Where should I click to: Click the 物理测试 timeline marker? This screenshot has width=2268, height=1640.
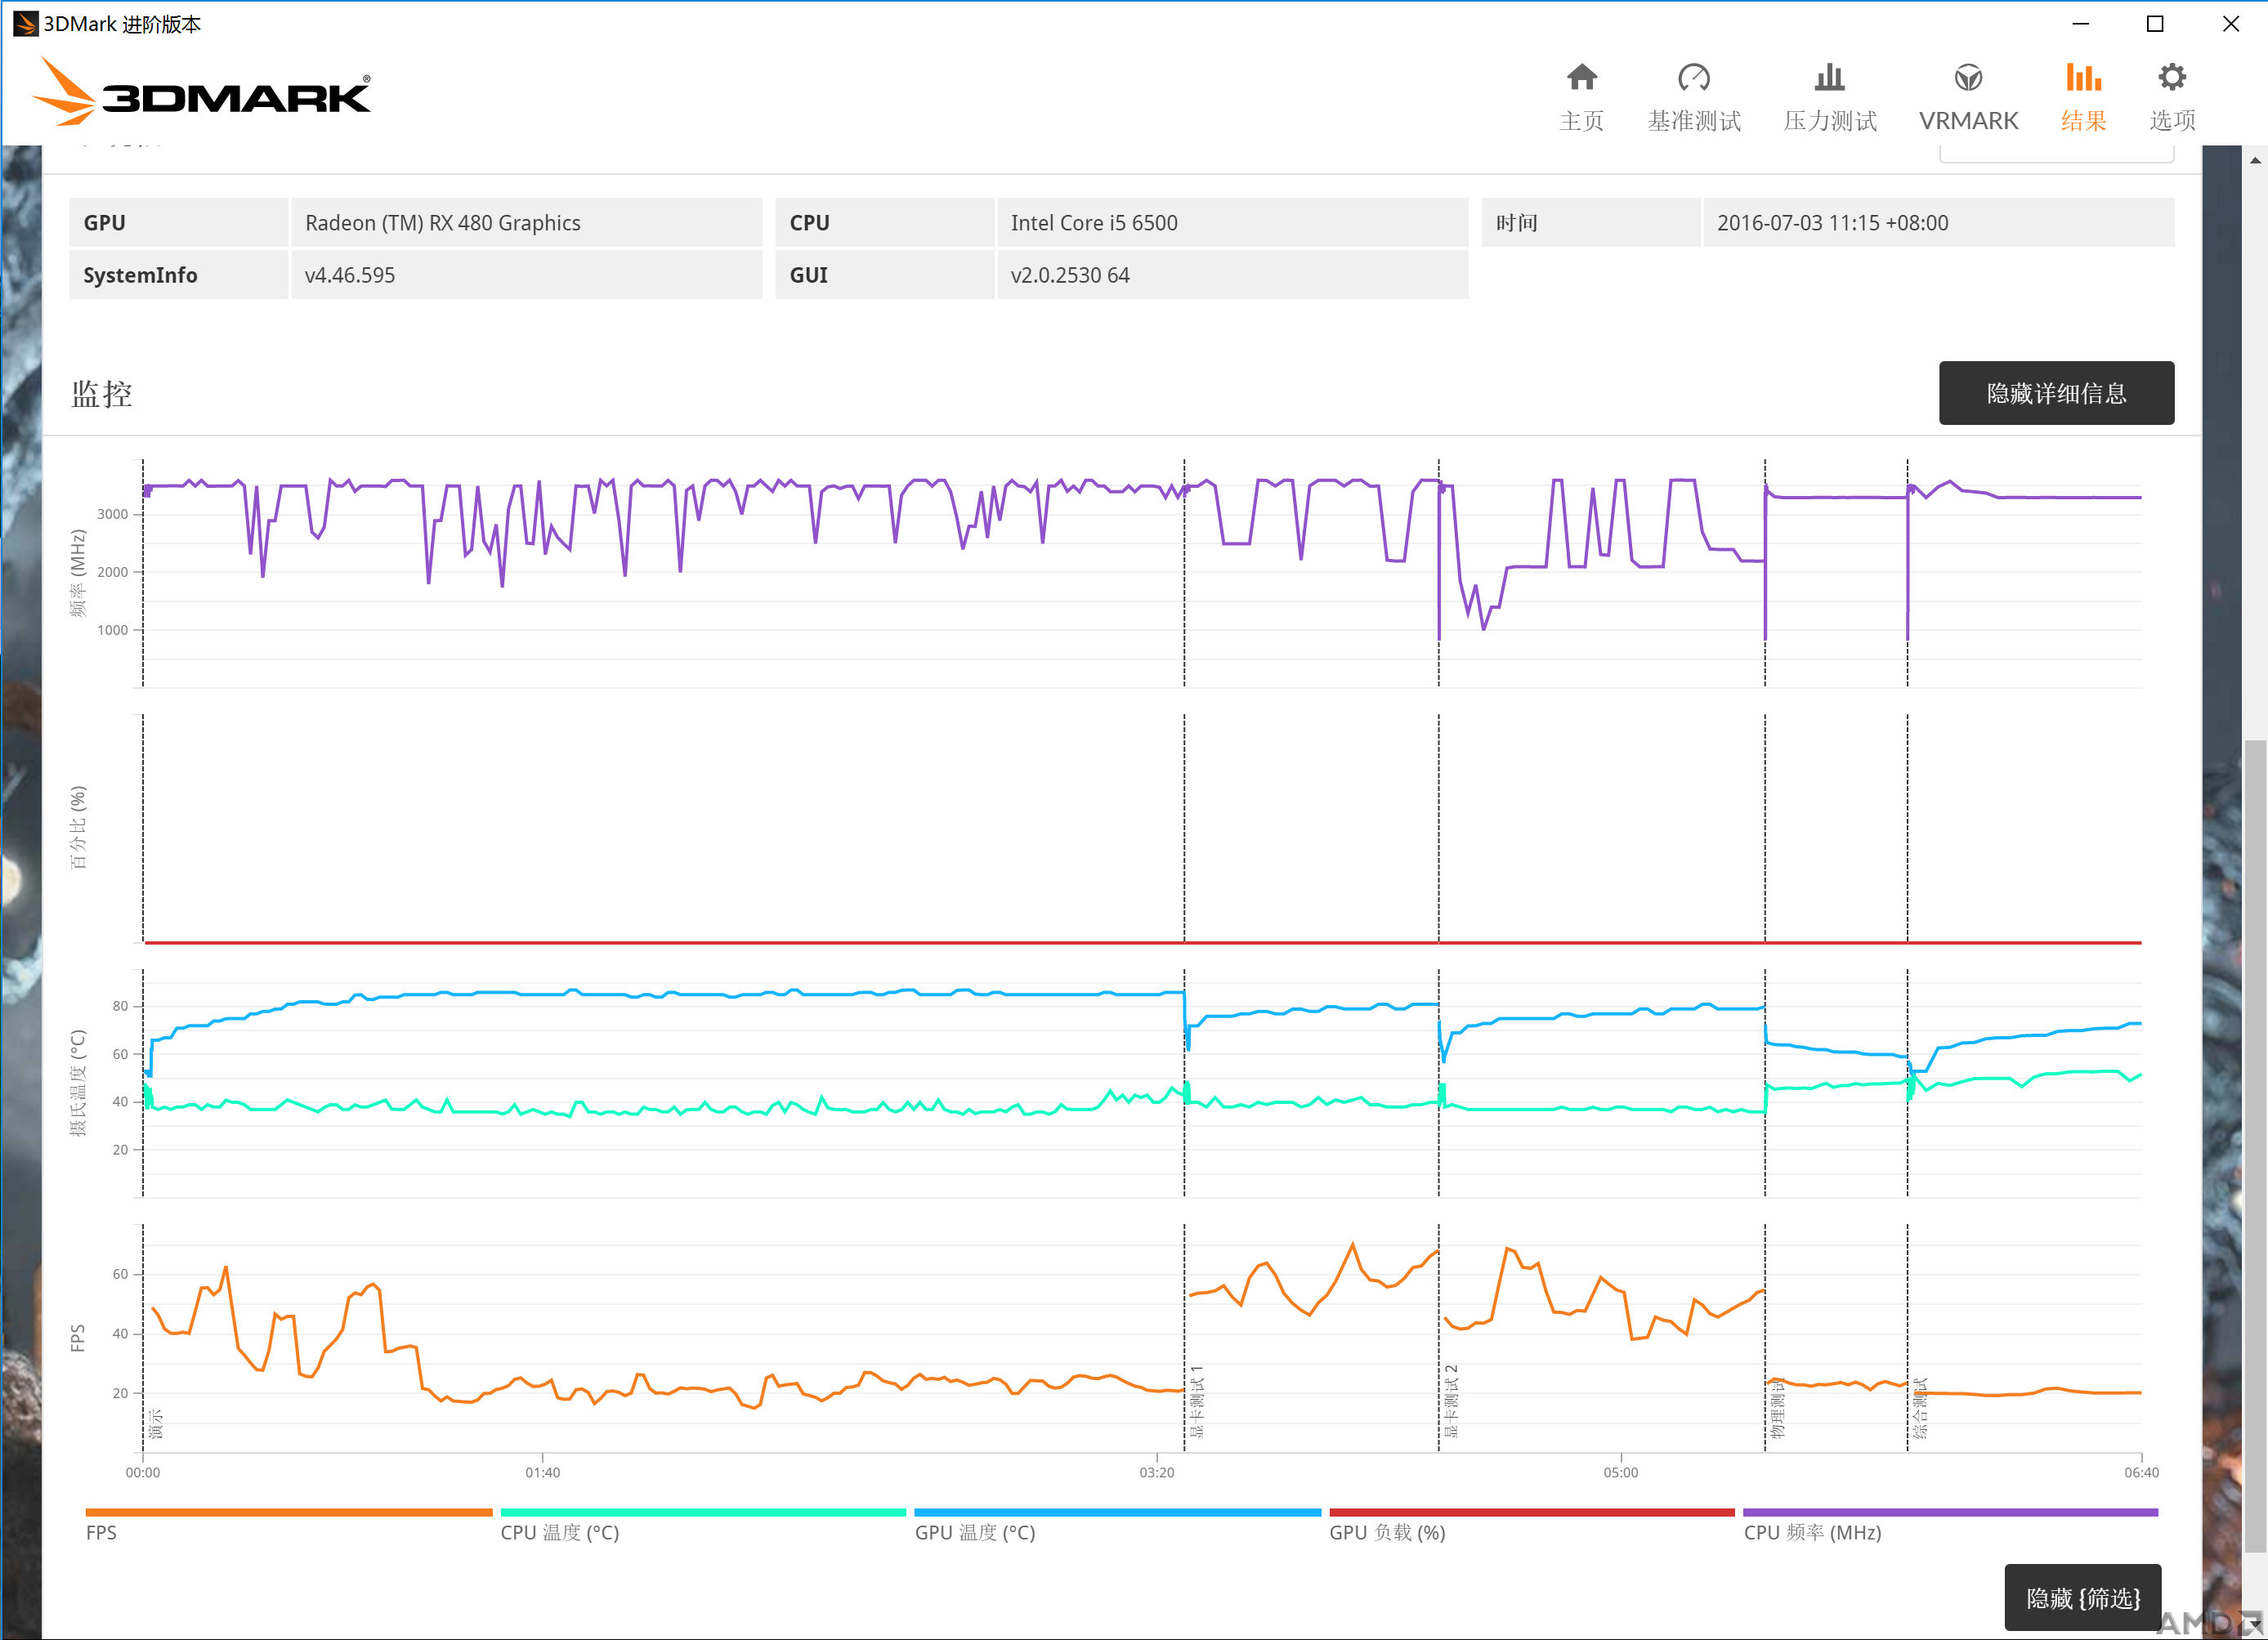click(x=1777, y=1408)
